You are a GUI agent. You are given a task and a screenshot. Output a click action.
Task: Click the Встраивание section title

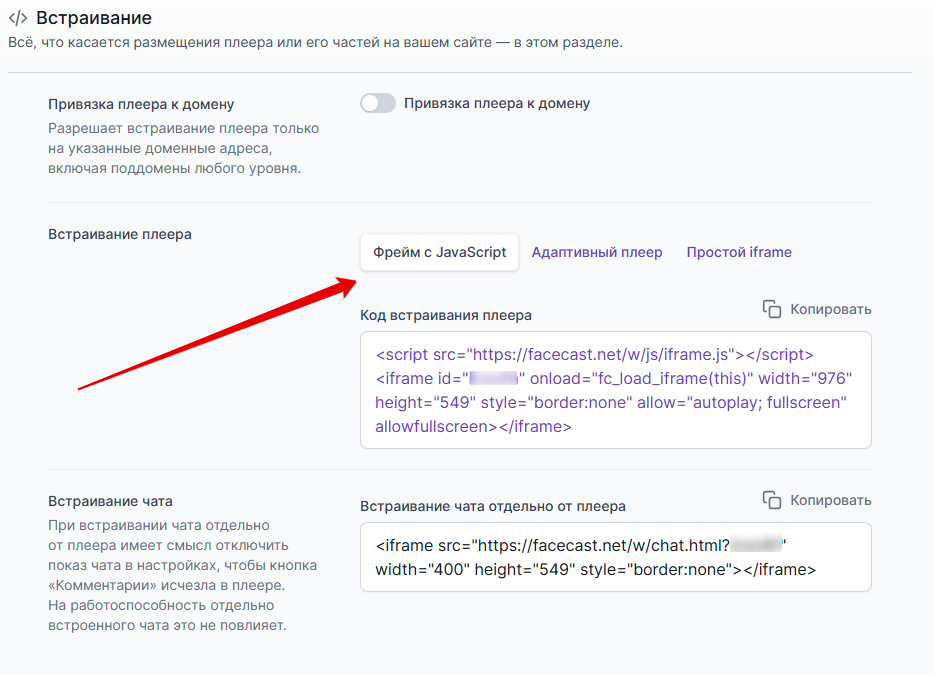coord(94,17)
